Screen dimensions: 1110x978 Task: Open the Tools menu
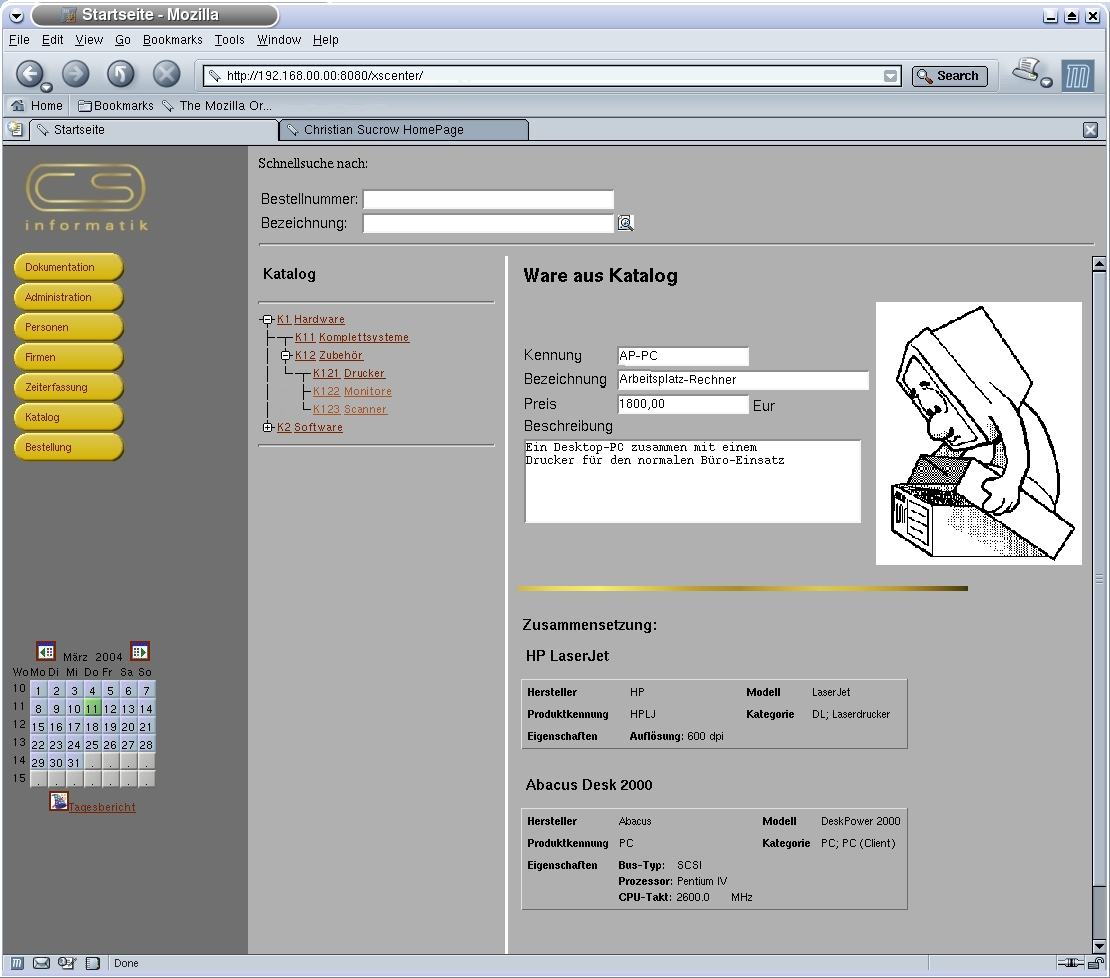(229, 40)
